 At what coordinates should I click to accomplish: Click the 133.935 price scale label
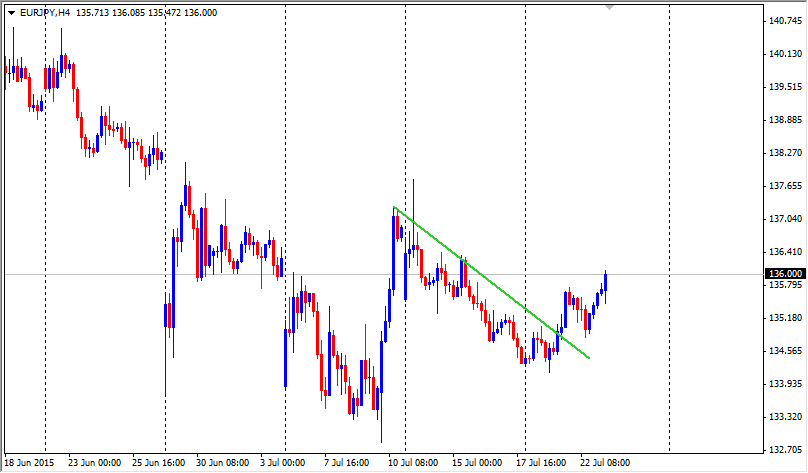pos(785,384)
